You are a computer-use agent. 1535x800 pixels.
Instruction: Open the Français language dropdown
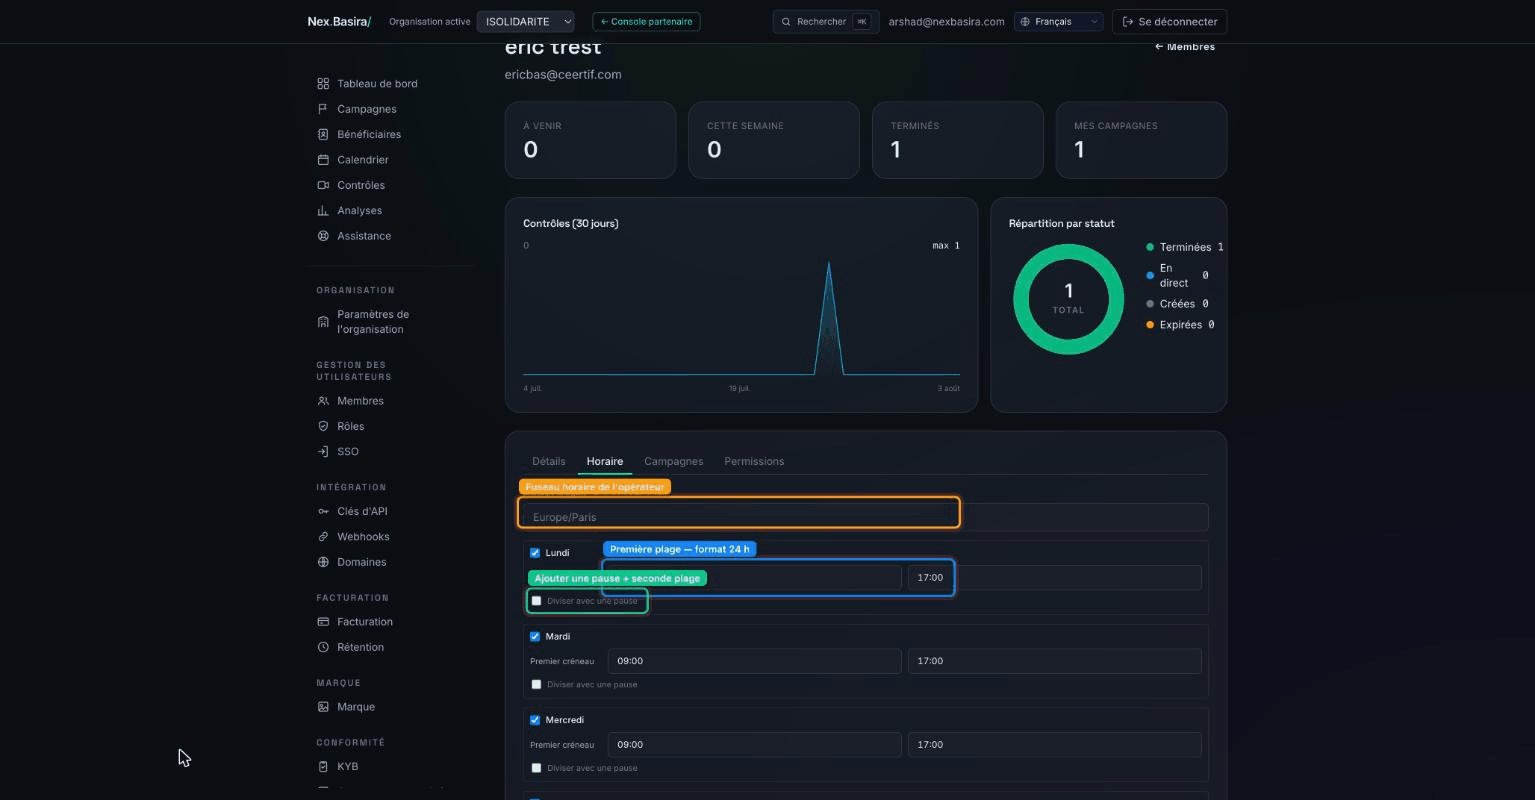[x=1058, y=22]
